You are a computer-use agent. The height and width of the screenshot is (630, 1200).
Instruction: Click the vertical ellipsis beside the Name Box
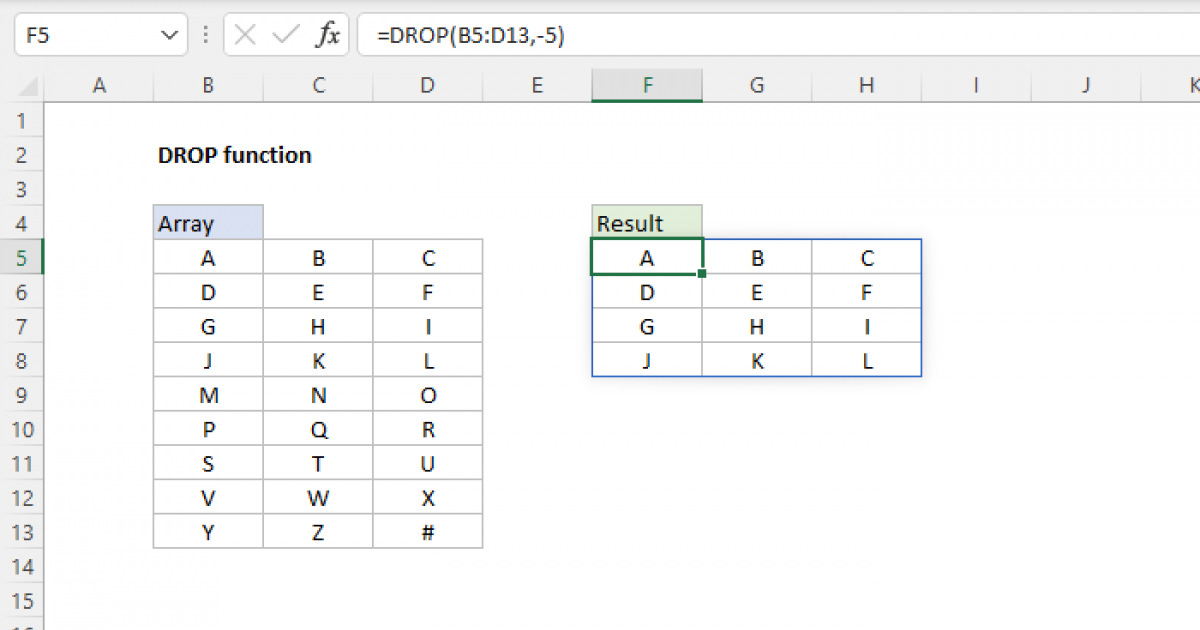pos(205,33)
